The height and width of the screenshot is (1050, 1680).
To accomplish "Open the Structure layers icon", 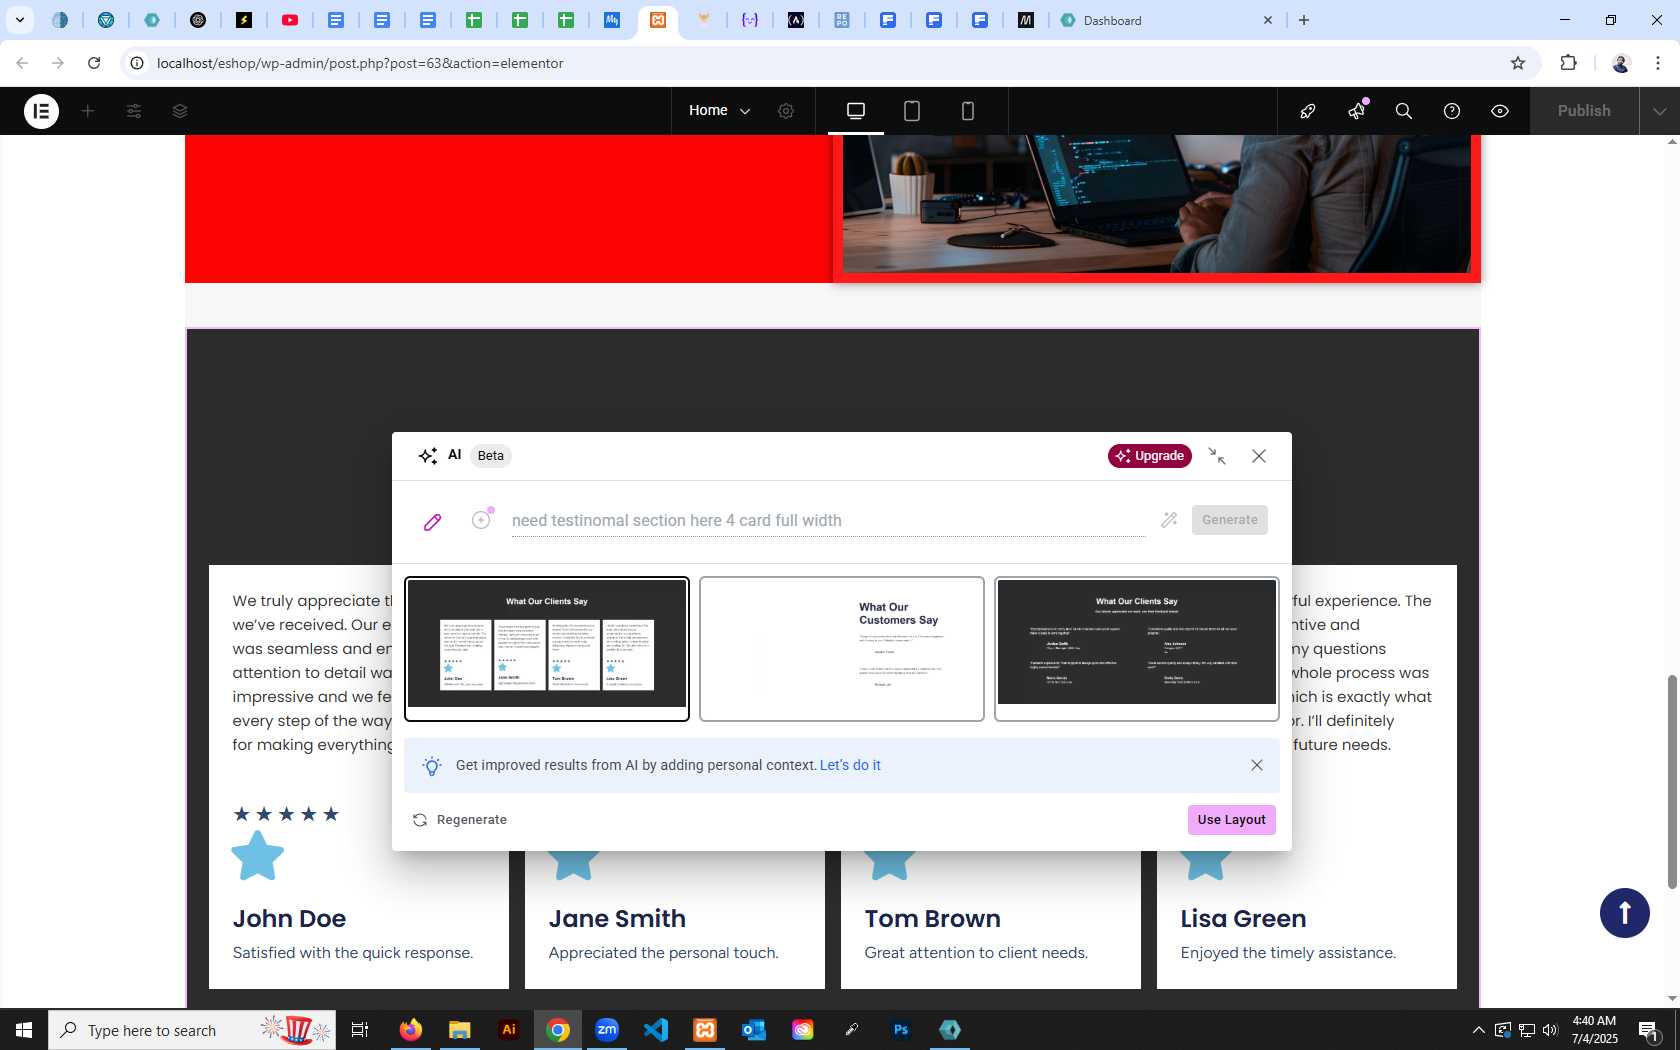I will click(180, 111).
